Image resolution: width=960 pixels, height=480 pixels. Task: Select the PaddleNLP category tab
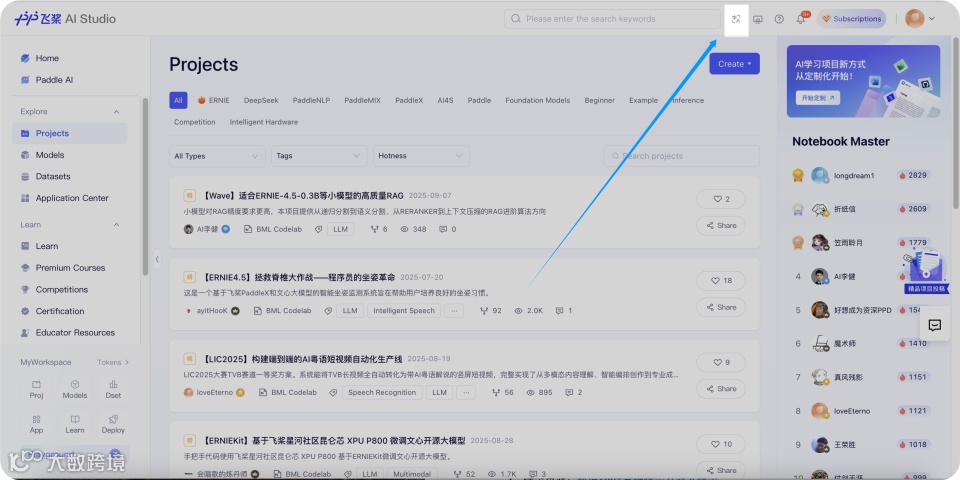pos(311,100)
